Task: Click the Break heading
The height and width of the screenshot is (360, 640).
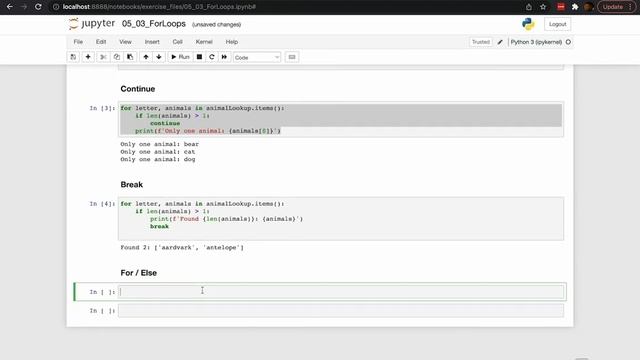Action: (131, 184)
